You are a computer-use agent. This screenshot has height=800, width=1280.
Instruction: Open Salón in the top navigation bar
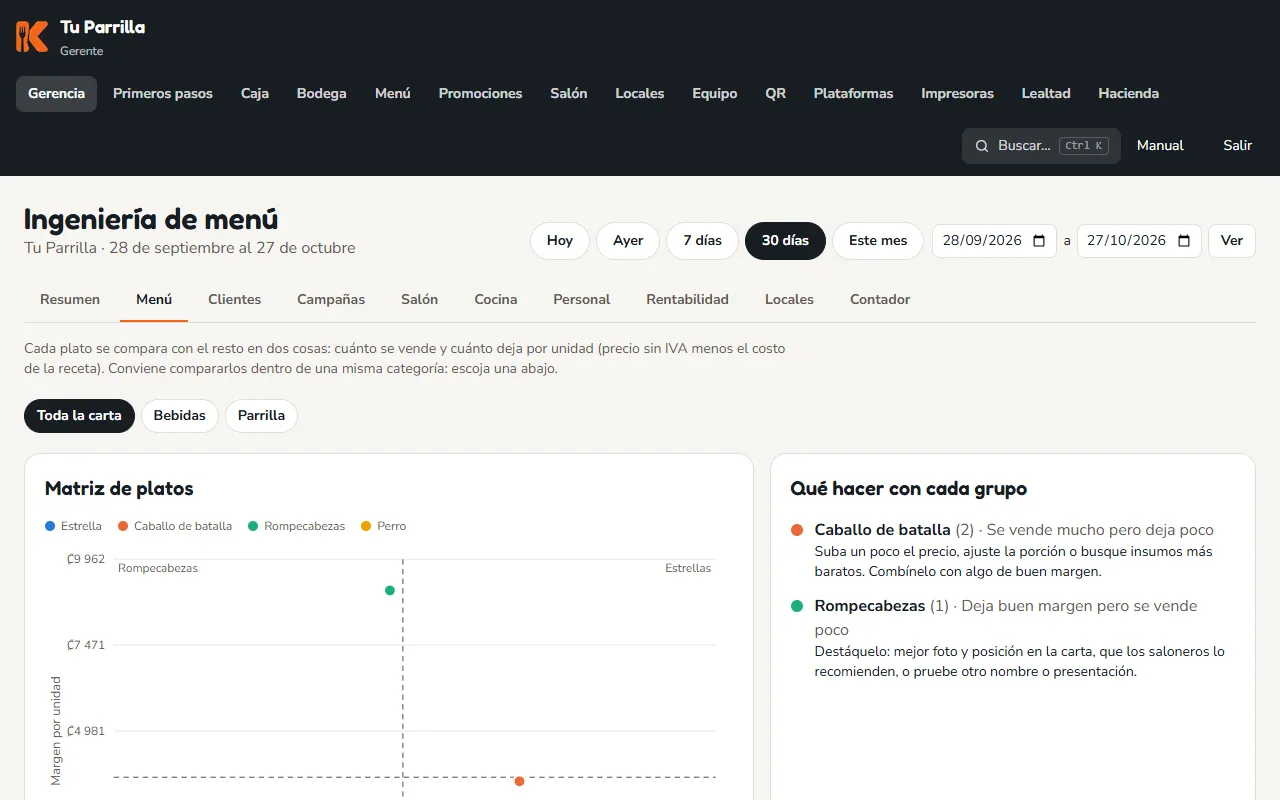pyautogui.click(x=569, y=94)
